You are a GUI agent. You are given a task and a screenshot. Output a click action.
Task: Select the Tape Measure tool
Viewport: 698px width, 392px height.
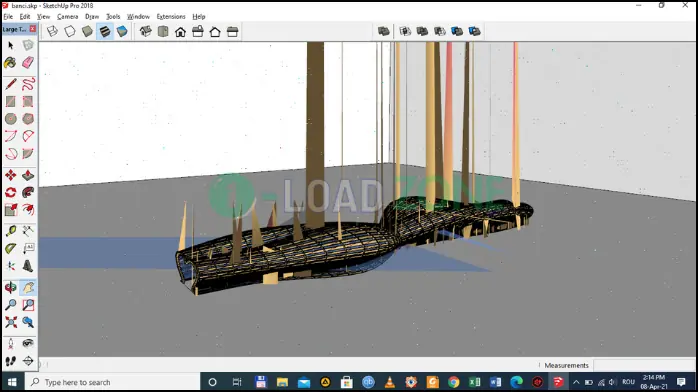pyautogui.click(x=11, y=231)
